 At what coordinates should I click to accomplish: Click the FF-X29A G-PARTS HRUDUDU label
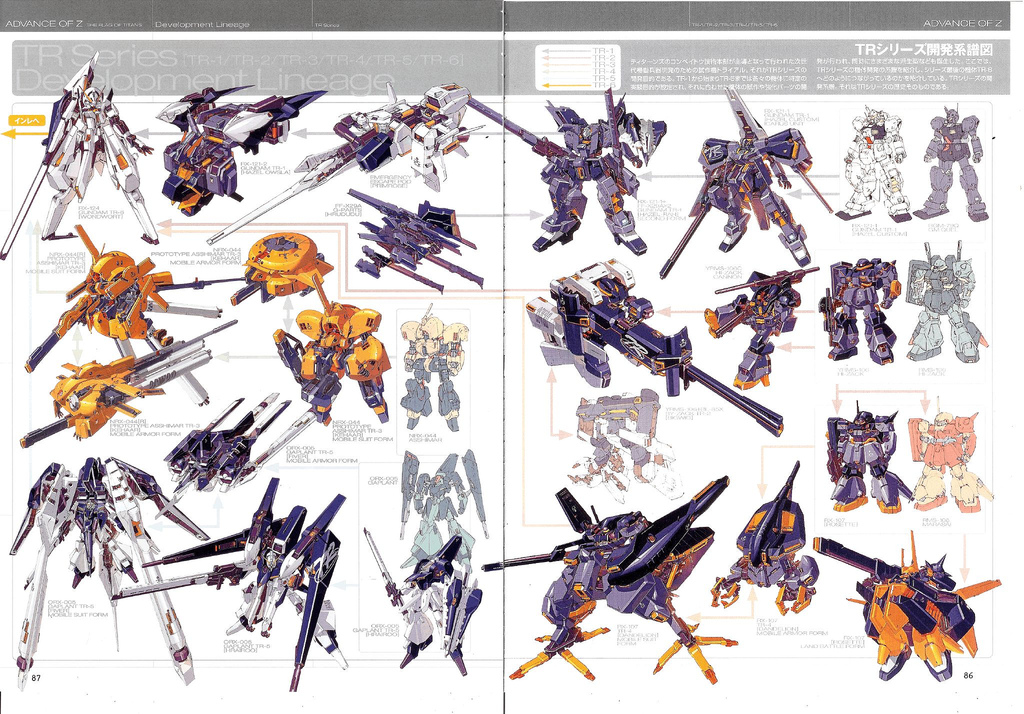[x=343, y=209]
